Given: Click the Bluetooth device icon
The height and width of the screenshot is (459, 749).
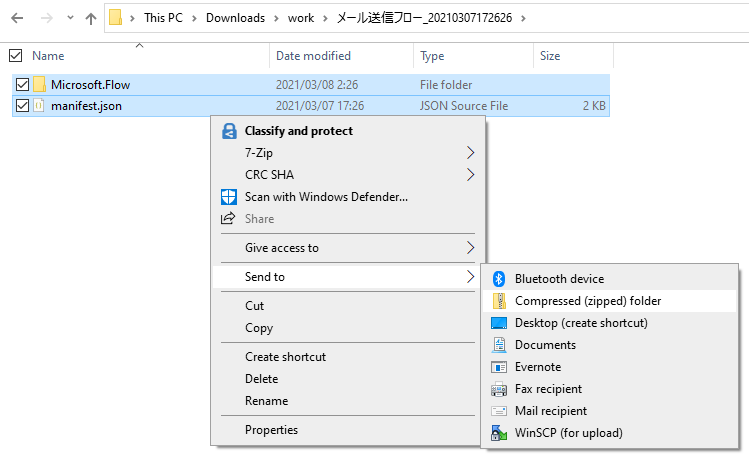Looking at the screenshot, I should [499, 278].
